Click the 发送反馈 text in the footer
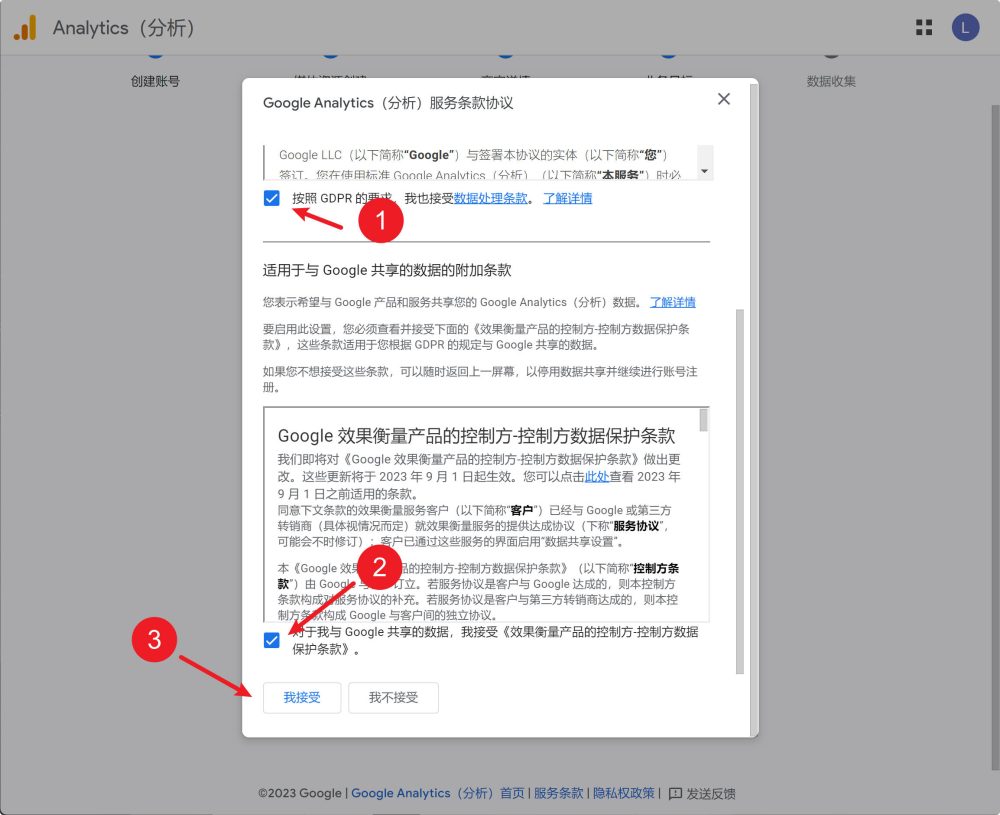1000x815 pixels. coord(710,794)
